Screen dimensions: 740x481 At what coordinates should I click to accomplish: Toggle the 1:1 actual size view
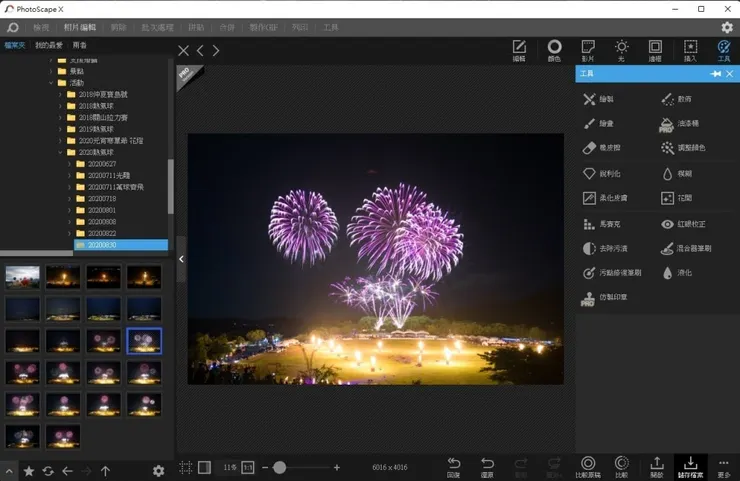click(x=247, y=467)
